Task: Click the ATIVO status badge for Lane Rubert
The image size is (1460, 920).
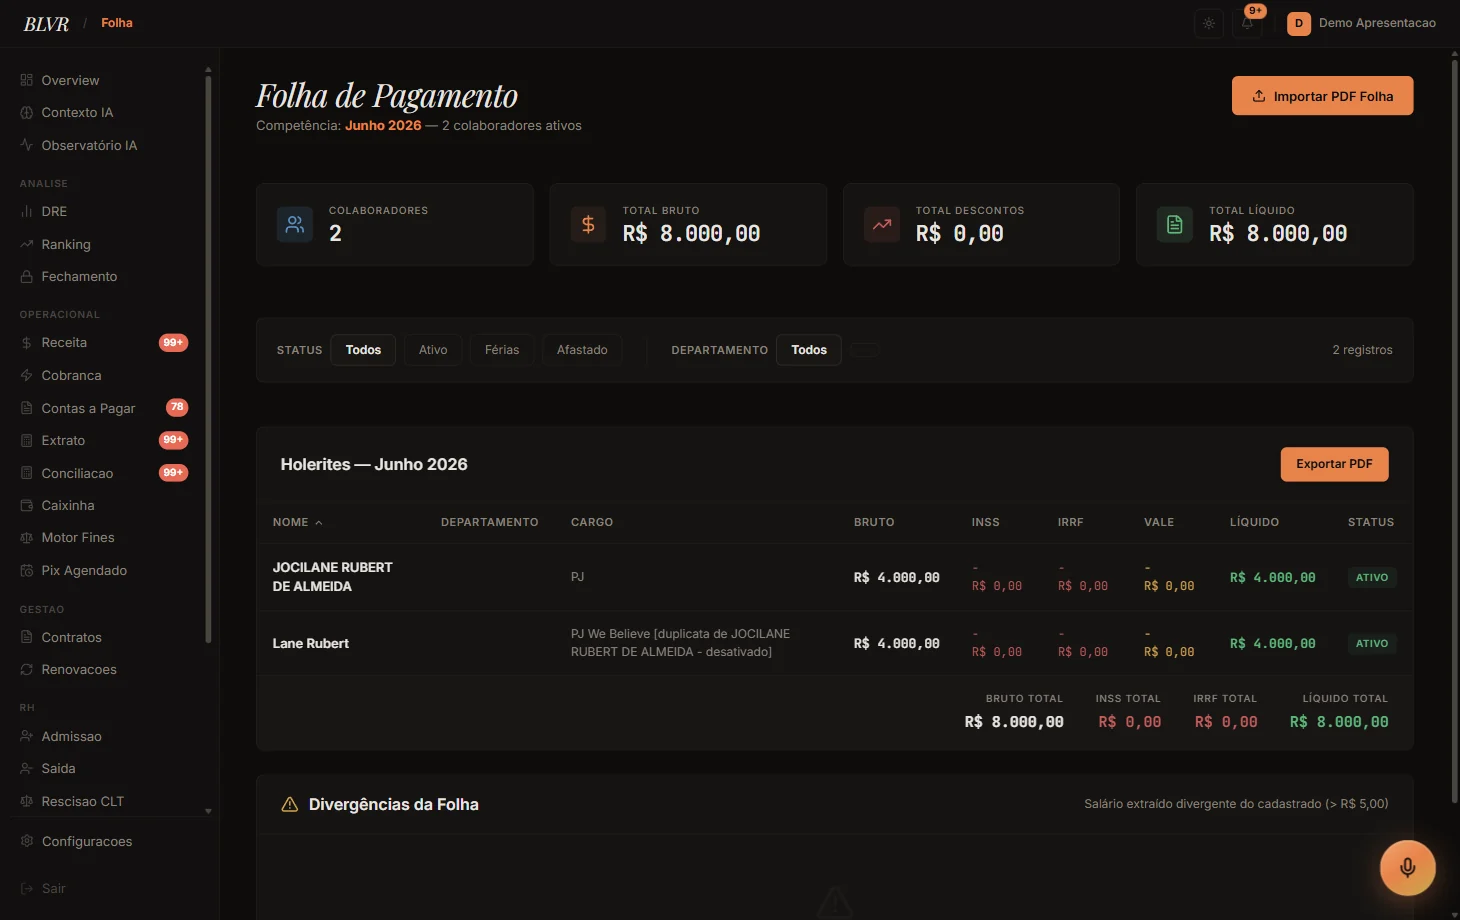Action: coord(1372,644)
